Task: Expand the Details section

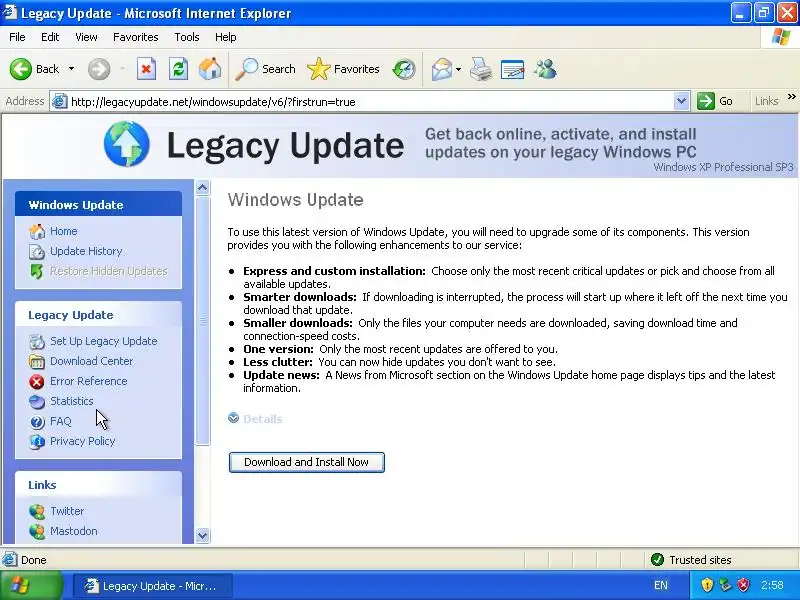Action: [255, 419]
